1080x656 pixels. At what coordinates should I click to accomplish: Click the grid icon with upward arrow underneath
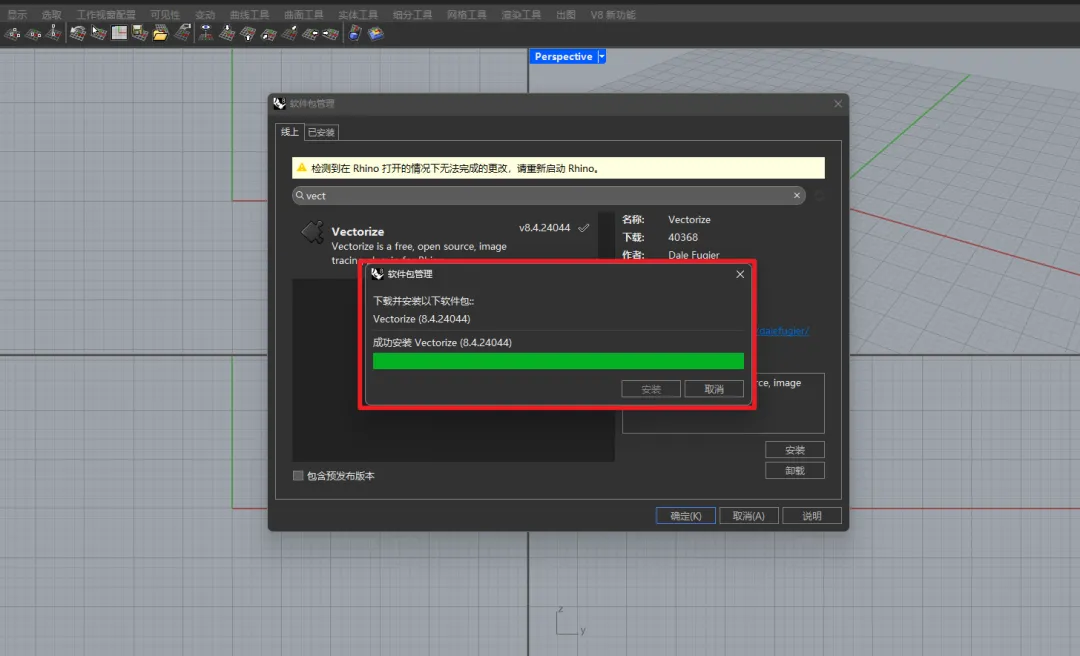click(248, 34)
